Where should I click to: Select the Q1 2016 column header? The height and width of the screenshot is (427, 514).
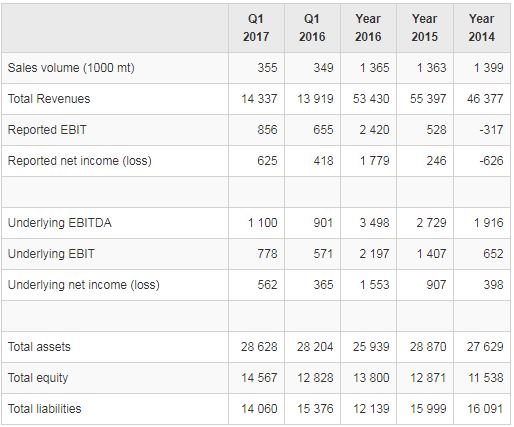tap(312, 28)
